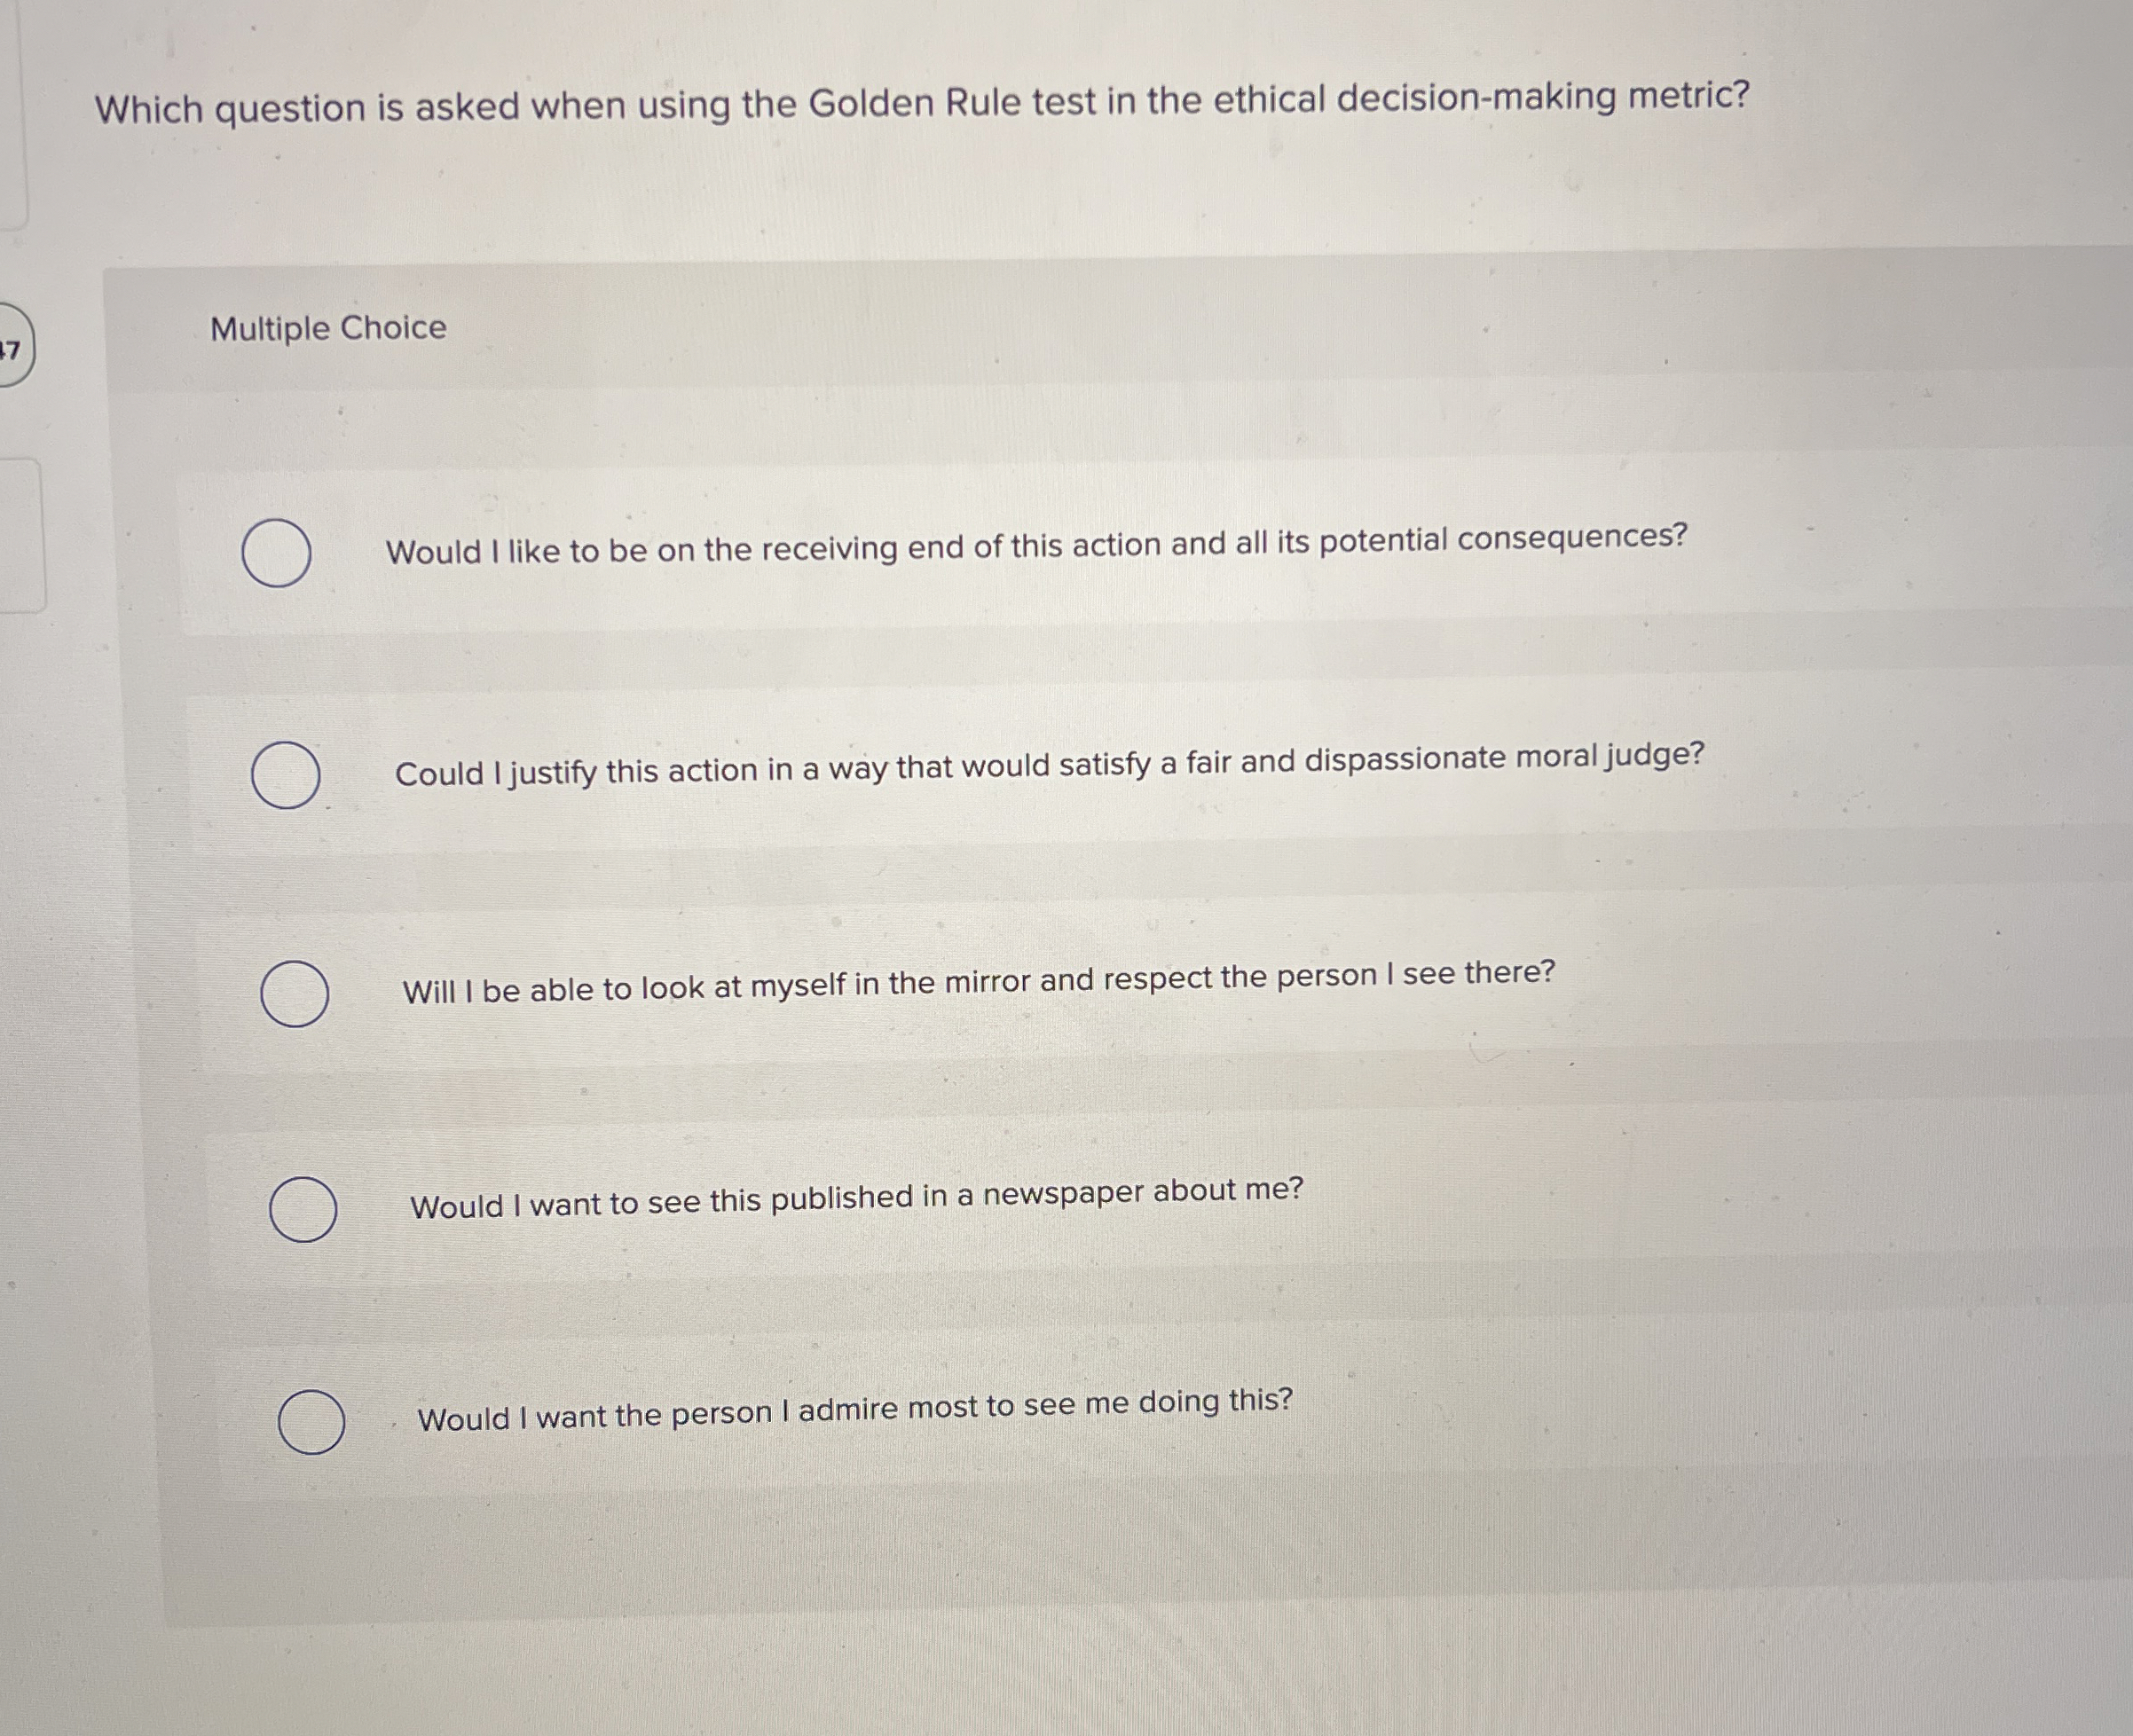This screenshot has height=1736, width=2133.
Task: Select the radio button beside the newspaper question
Action: point(306,1211)
